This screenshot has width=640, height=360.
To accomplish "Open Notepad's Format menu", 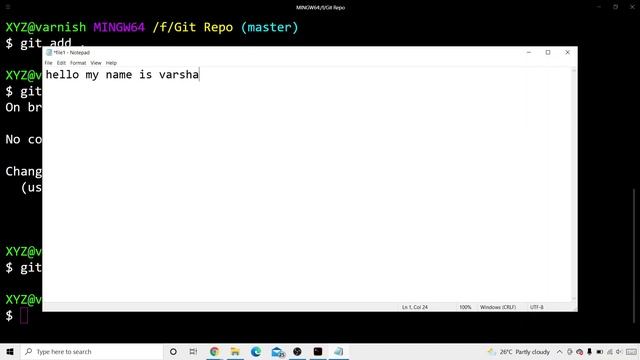I will click(x=78, y=63).
